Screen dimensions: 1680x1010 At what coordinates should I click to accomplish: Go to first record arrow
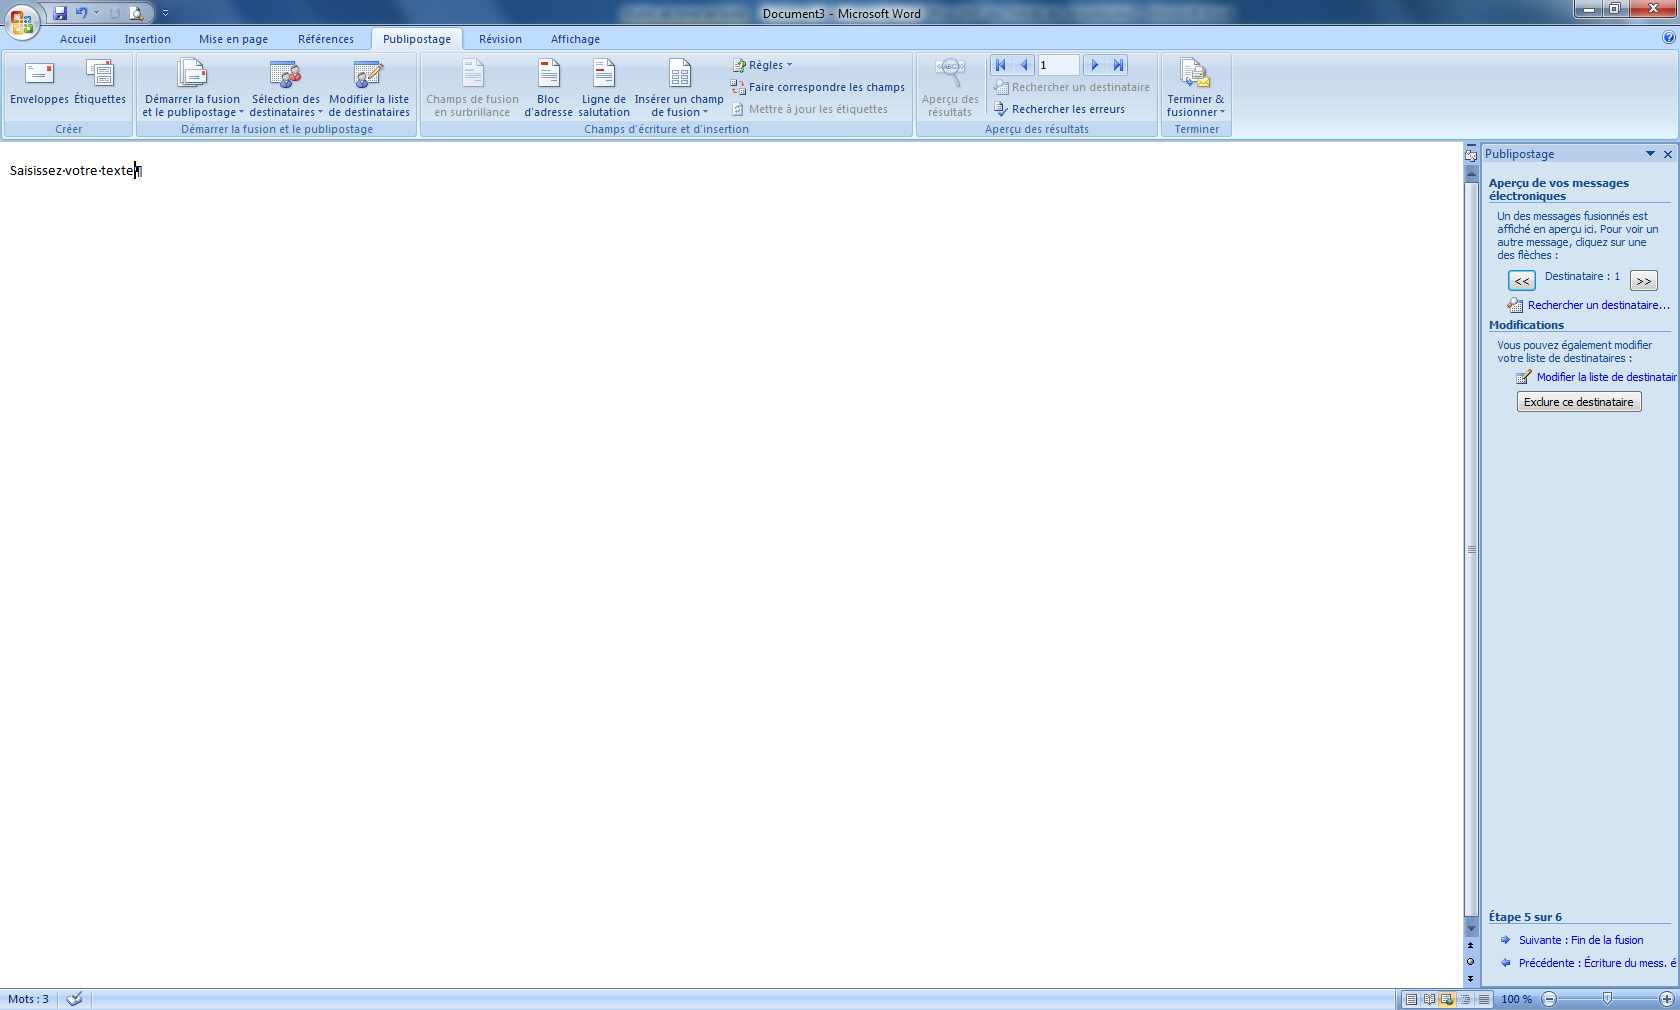[x=1000, y=65]
